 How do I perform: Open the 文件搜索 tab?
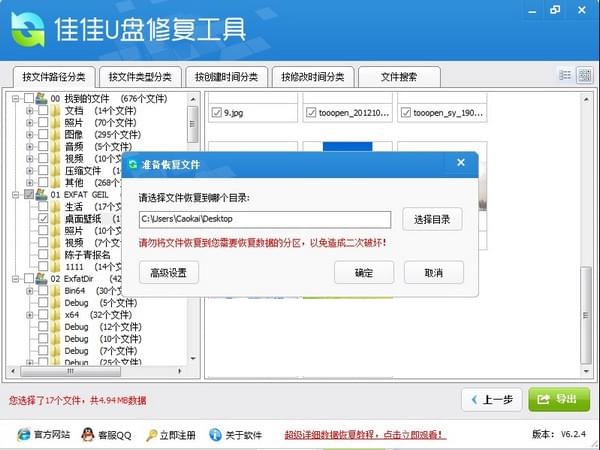[x=399, y=77]
